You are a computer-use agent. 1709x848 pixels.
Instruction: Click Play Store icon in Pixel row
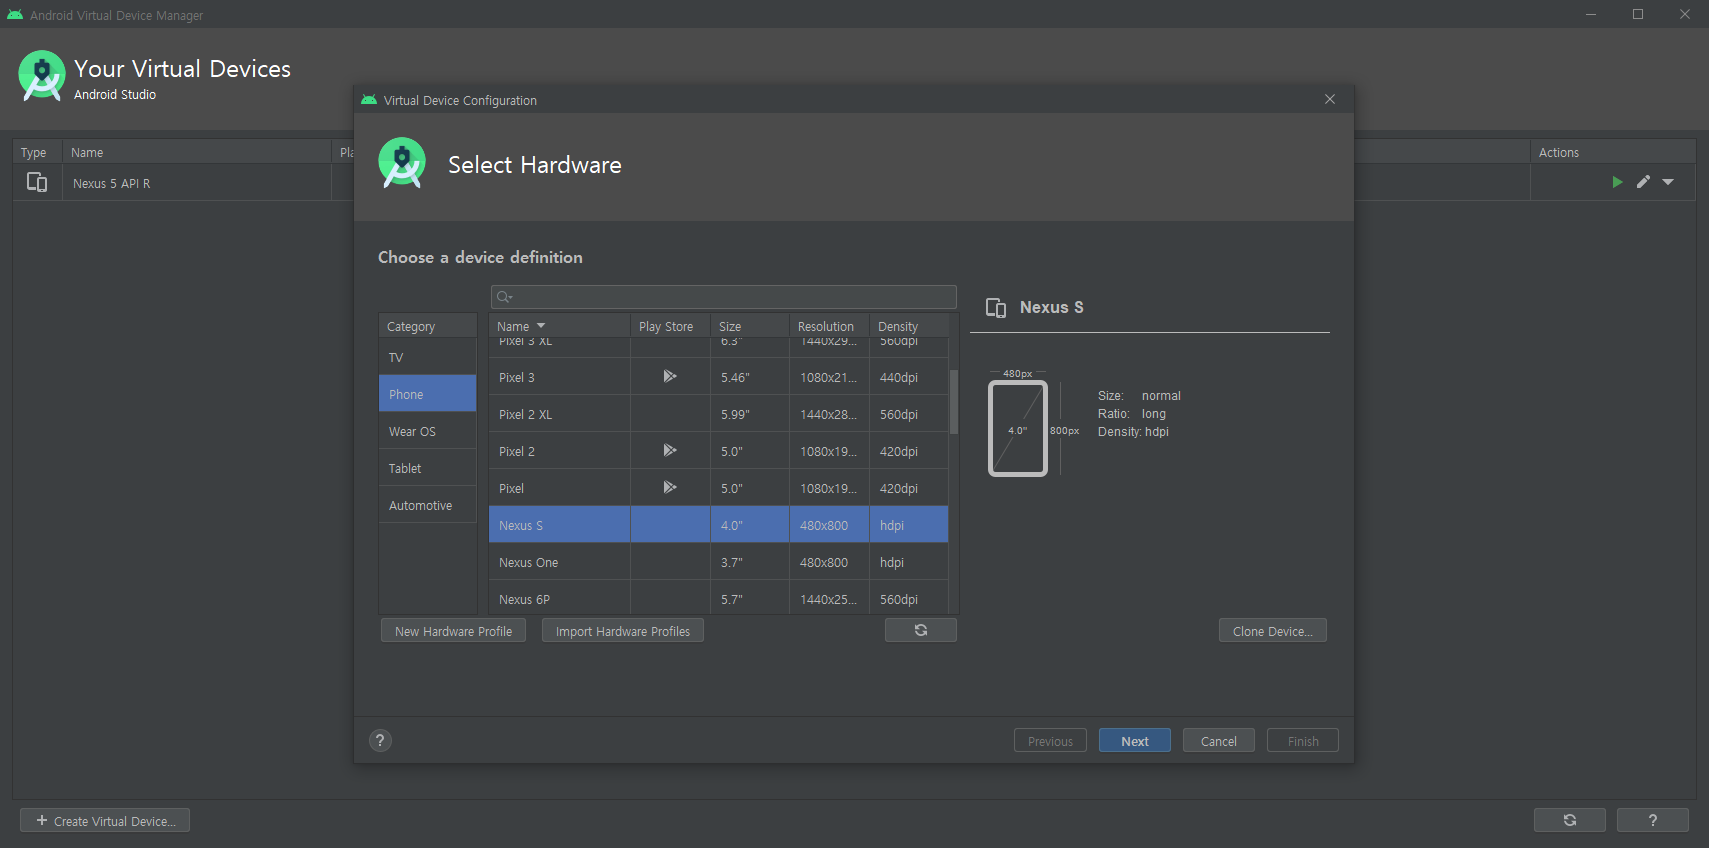(x=670, y=487)
